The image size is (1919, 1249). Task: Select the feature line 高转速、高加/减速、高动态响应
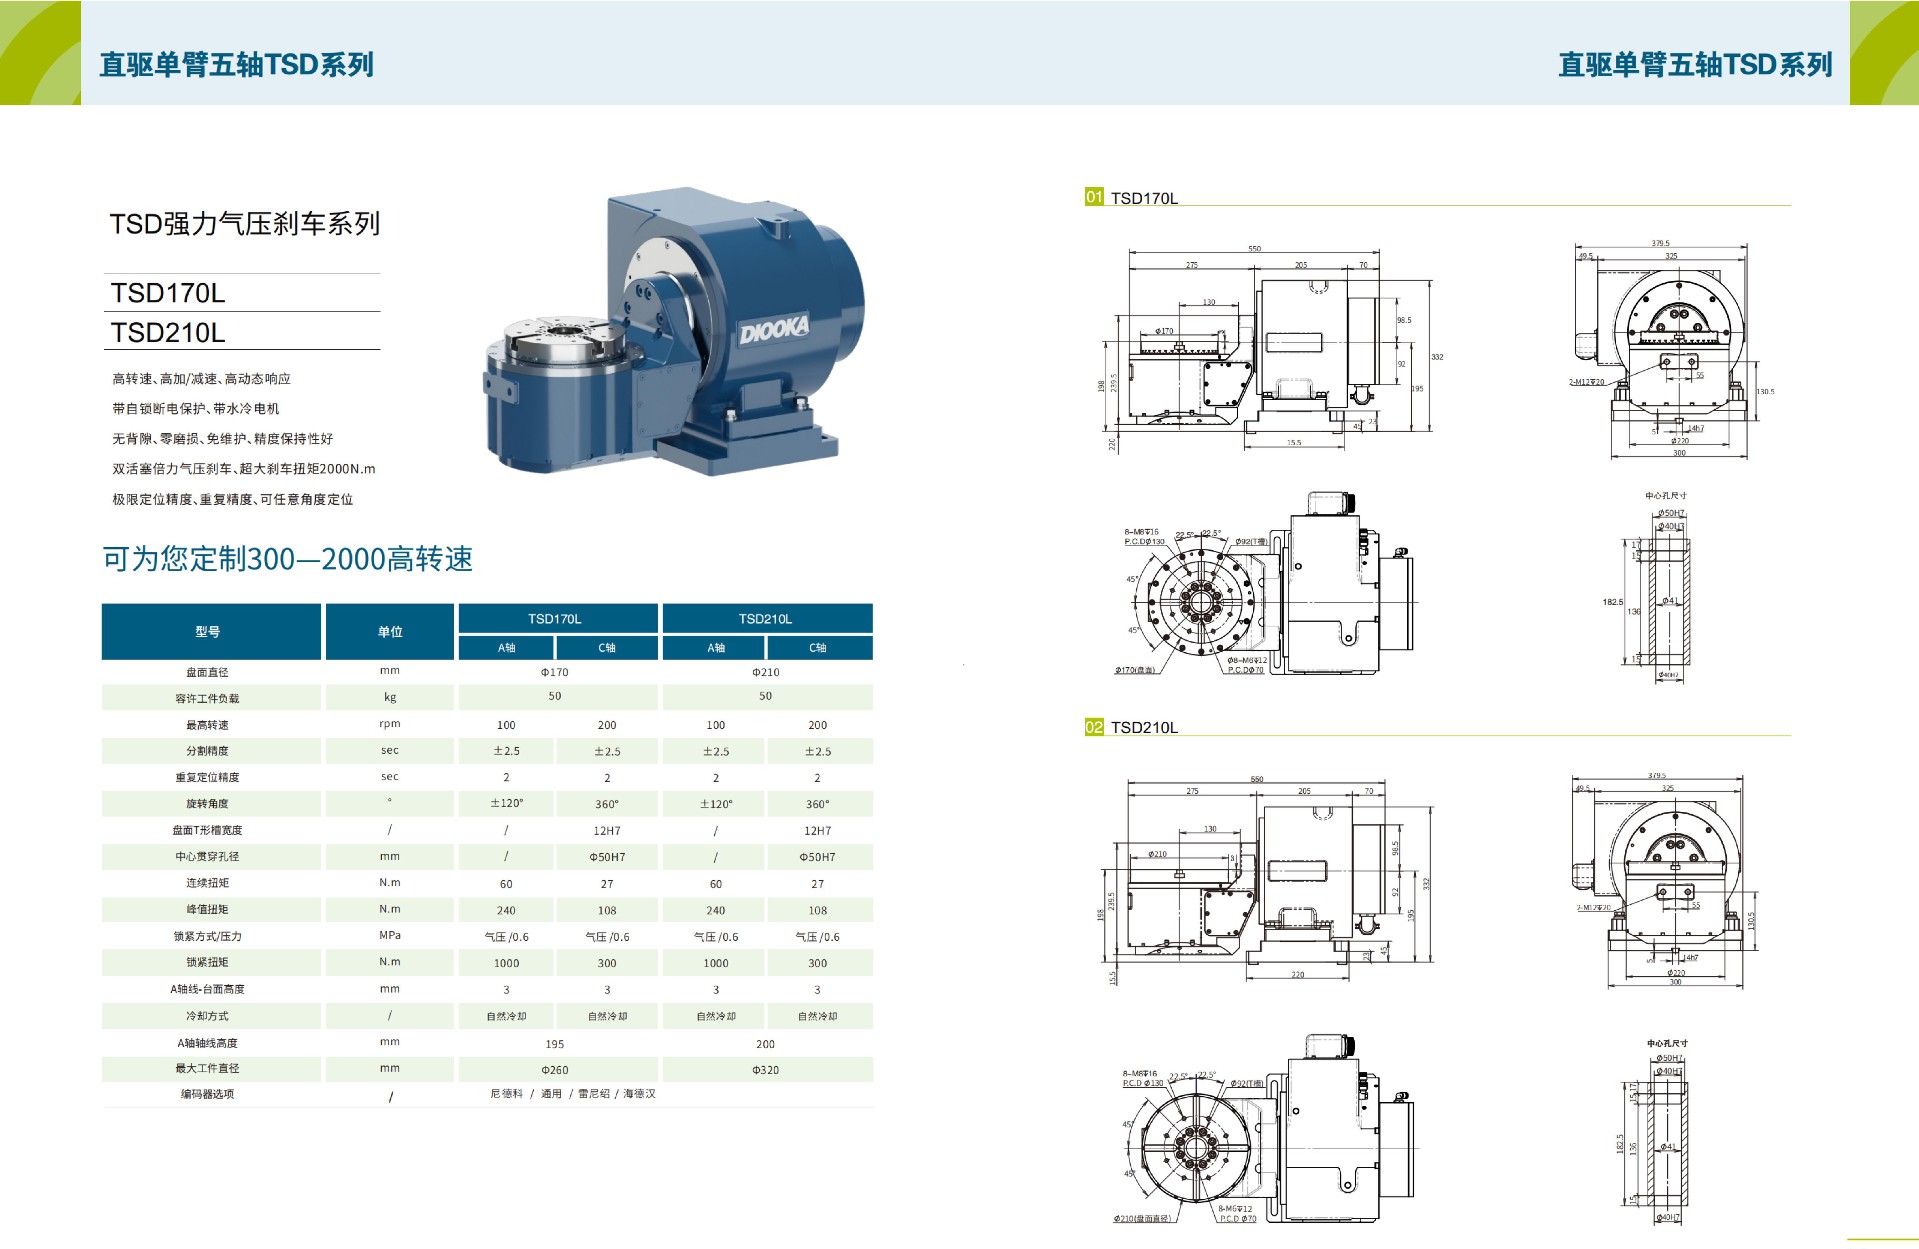[x=202, y=379]
